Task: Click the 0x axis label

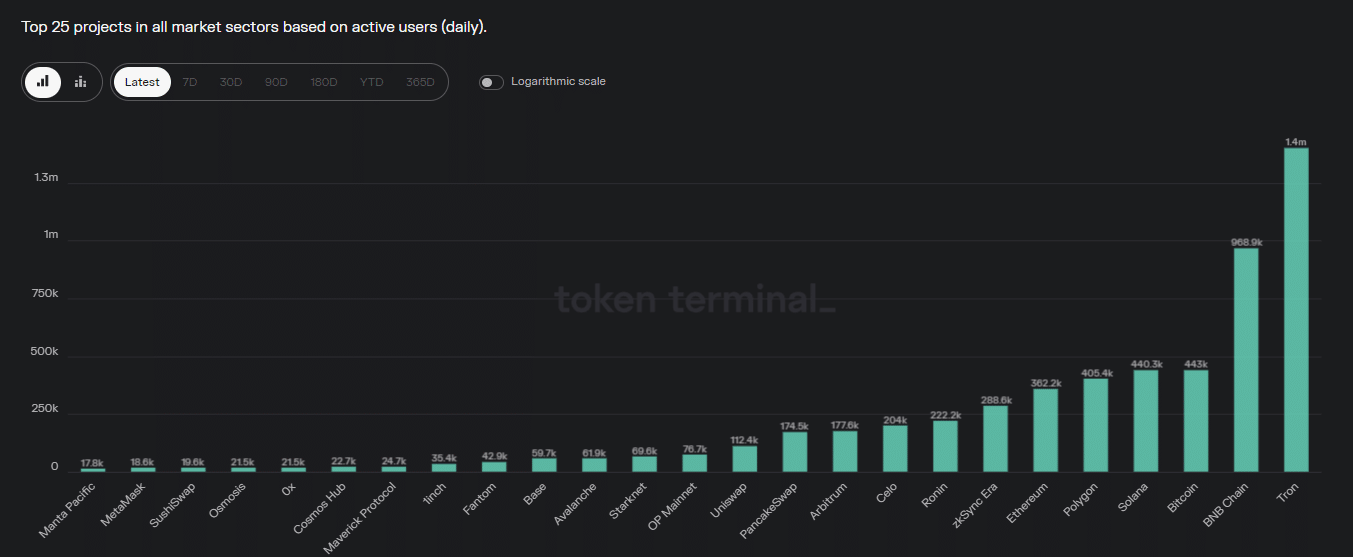Action: tap(291, 491)
